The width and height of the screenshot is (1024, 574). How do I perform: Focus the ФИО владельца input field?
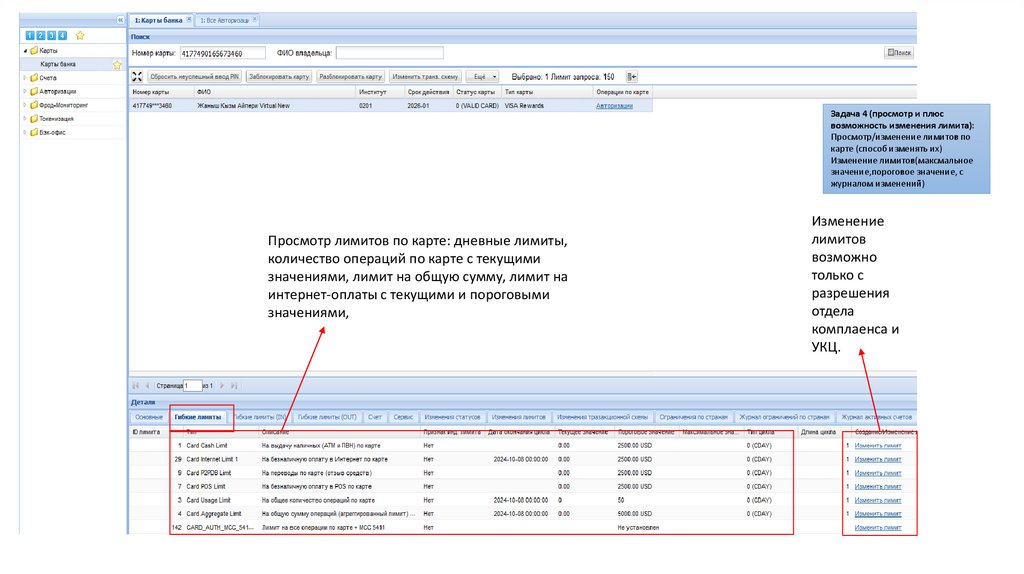389,53
